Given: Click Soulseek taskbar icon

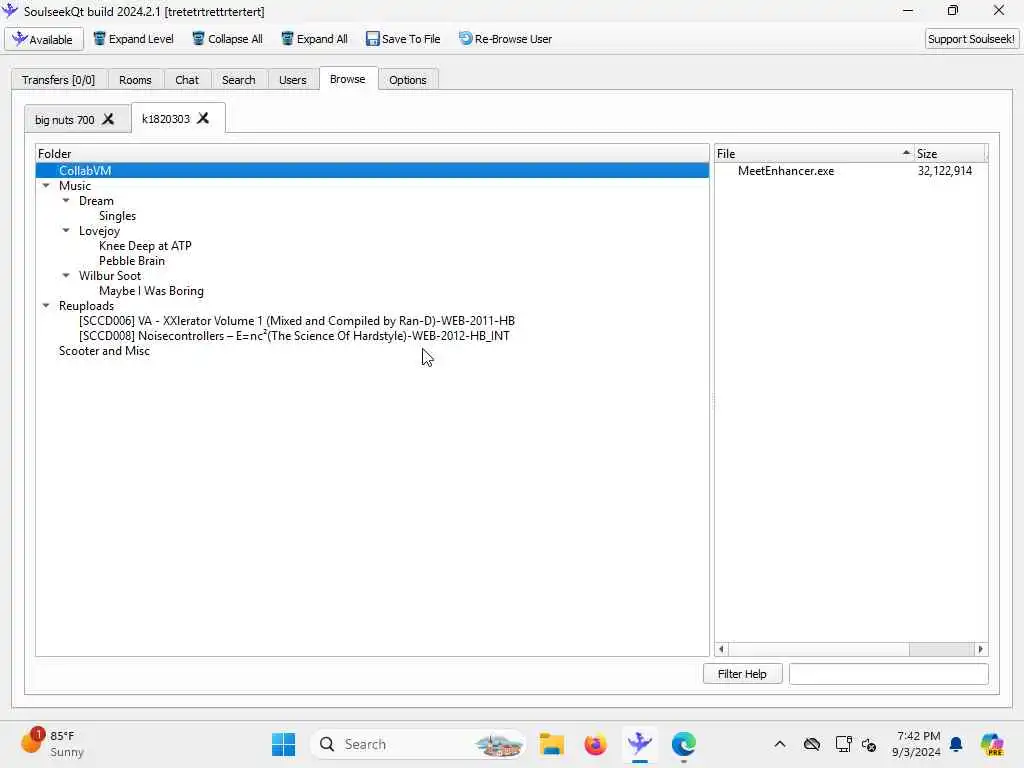Looking at the screenshot, I should tap(640, 744).
